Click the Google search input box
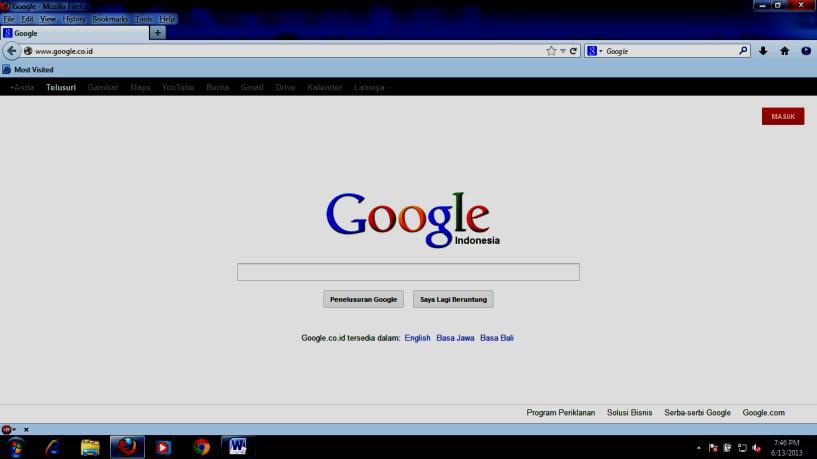The height and width of the screenshot is (459, 817). pos(408,272)
